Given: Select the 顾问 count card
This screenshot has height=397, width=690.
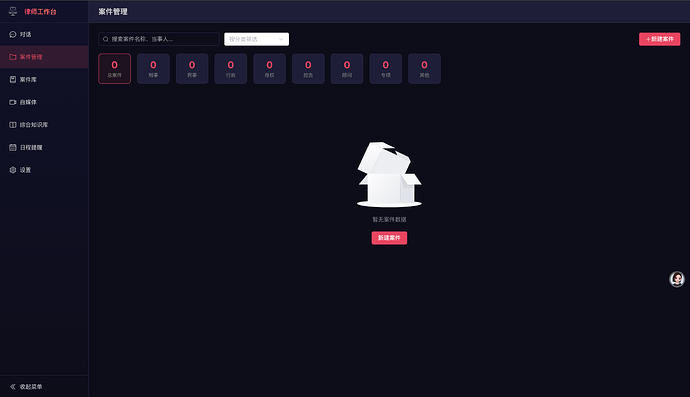Looking at the screenshot, I should (347, 69).
